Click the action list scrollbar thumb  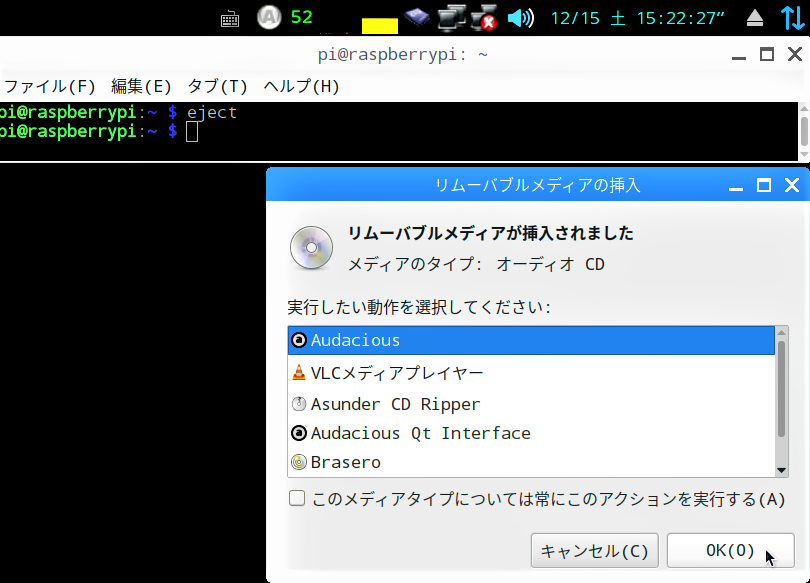pos(781,389)
